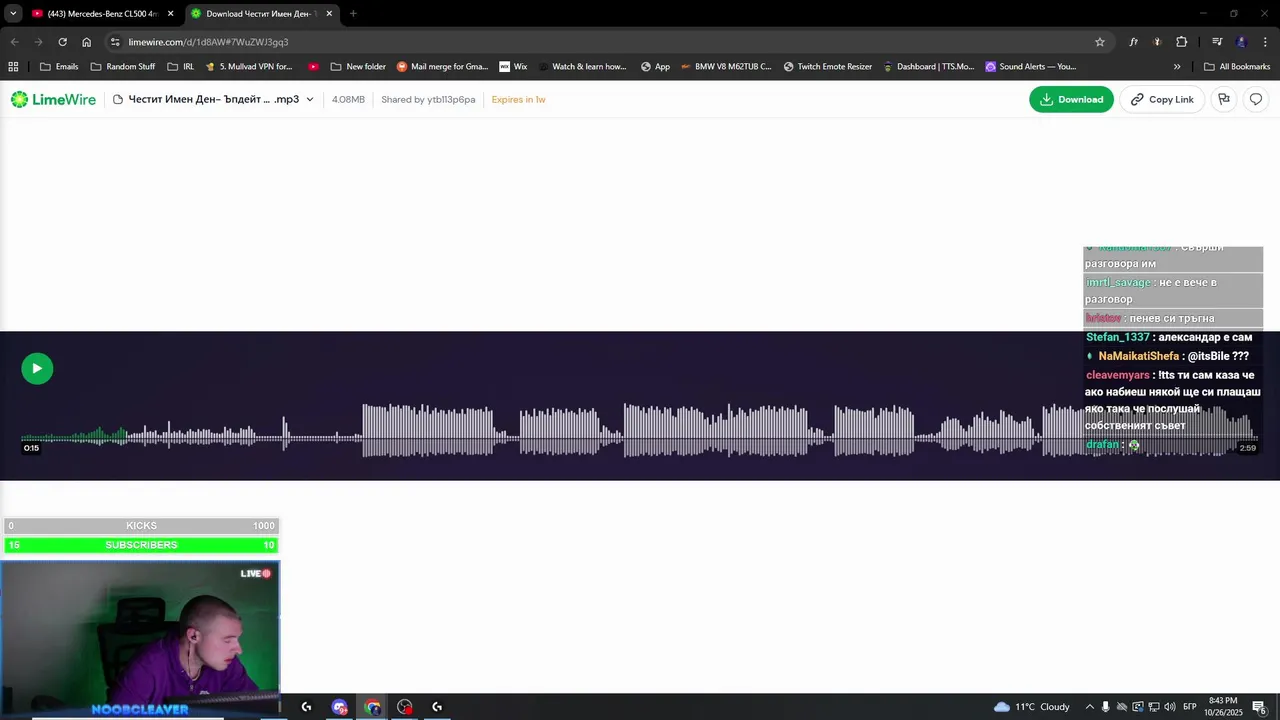This screenshot has height=720, width=1280.
Task: Click the NaMaikatiShefa chat username
Action: click(1139, 356)
